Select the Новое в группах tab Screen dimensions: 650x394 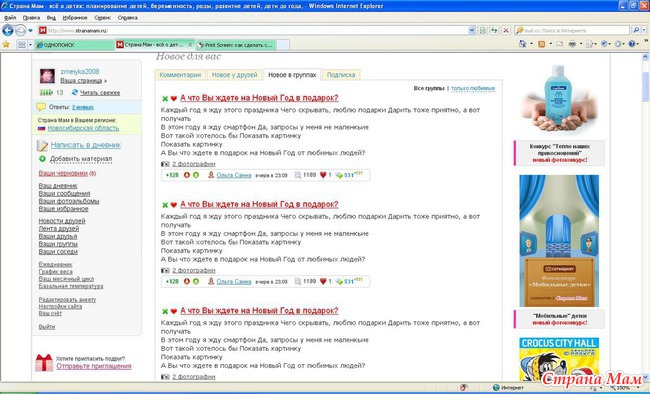(292, 75)
